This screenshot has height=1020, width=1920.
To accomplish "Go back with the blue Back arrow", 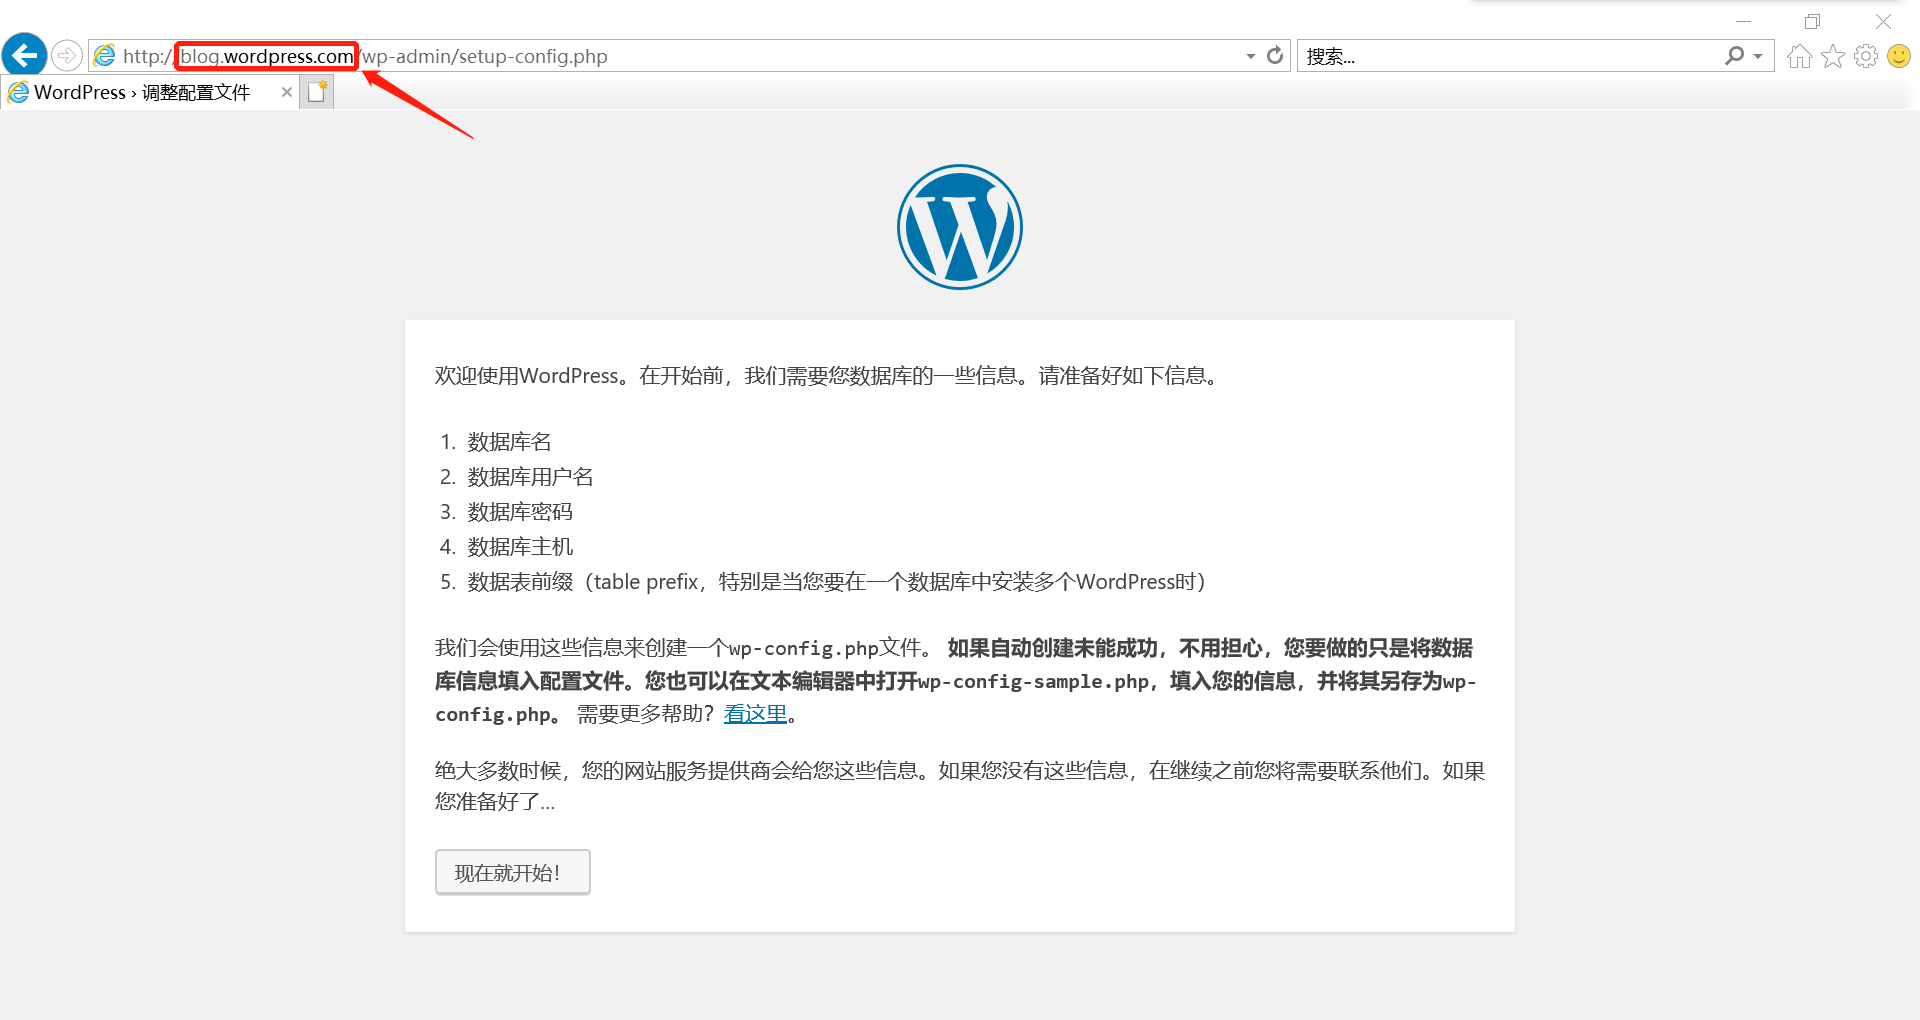I will coord(25,55).
